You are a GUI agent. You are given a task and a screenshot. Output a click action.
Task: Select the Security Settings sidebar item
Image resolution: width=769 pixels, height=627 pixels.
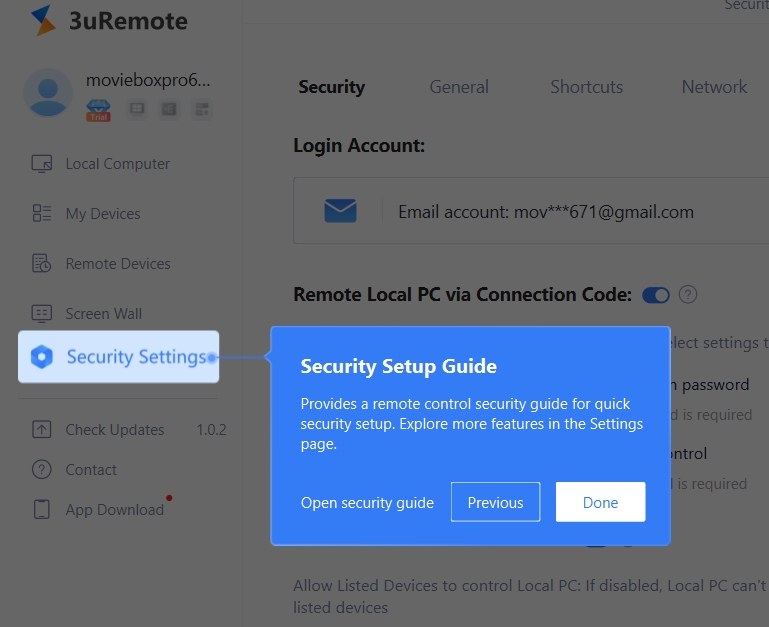119,357
